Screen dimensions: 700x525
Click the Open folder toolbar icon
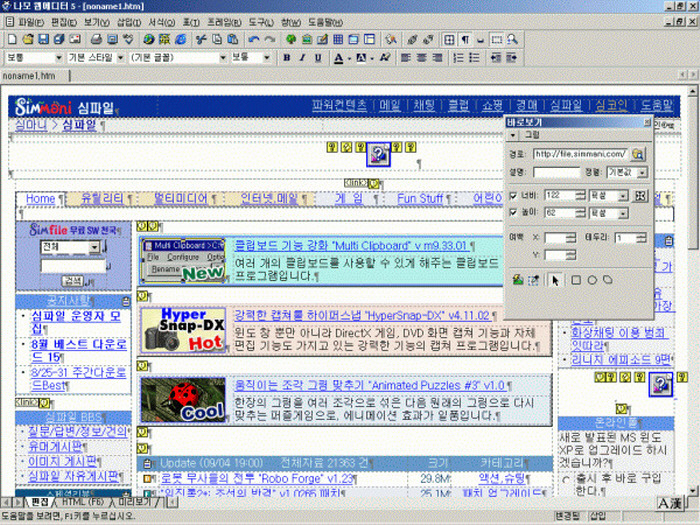point(28,39)
